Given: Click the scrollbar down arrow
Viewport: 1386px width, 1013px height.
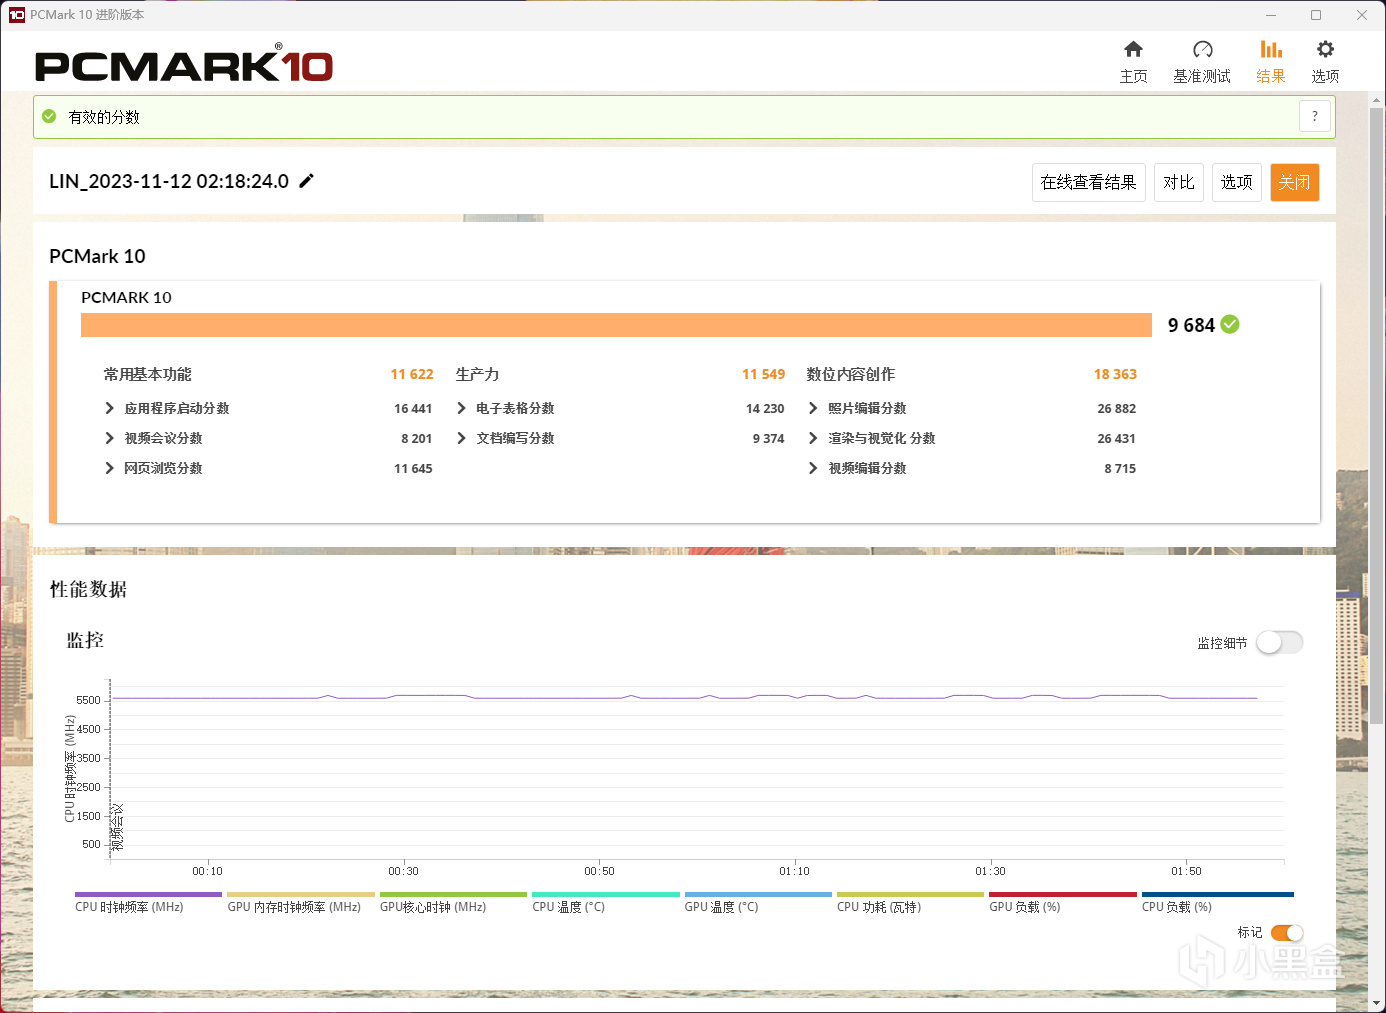Looking at the screenshot, I should 1377,1002.
